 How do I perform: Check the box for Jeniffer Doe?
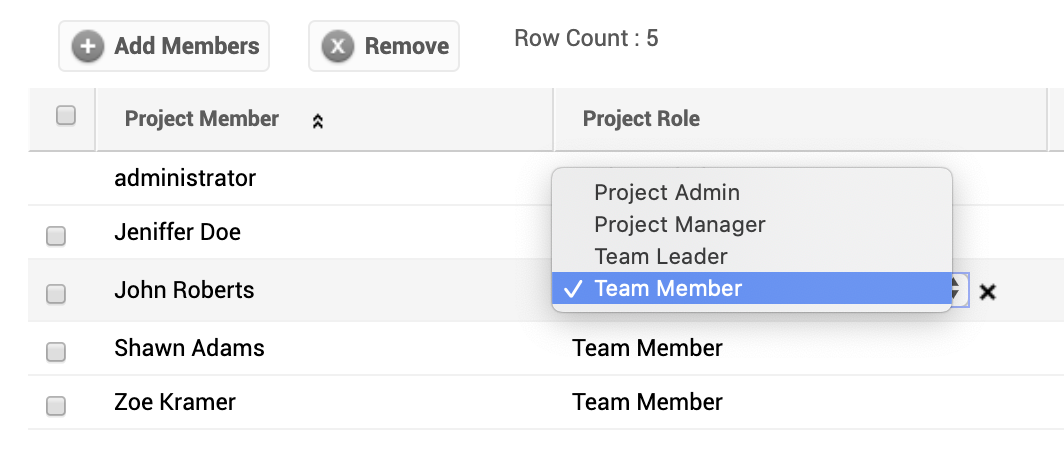tap(56, 236)
